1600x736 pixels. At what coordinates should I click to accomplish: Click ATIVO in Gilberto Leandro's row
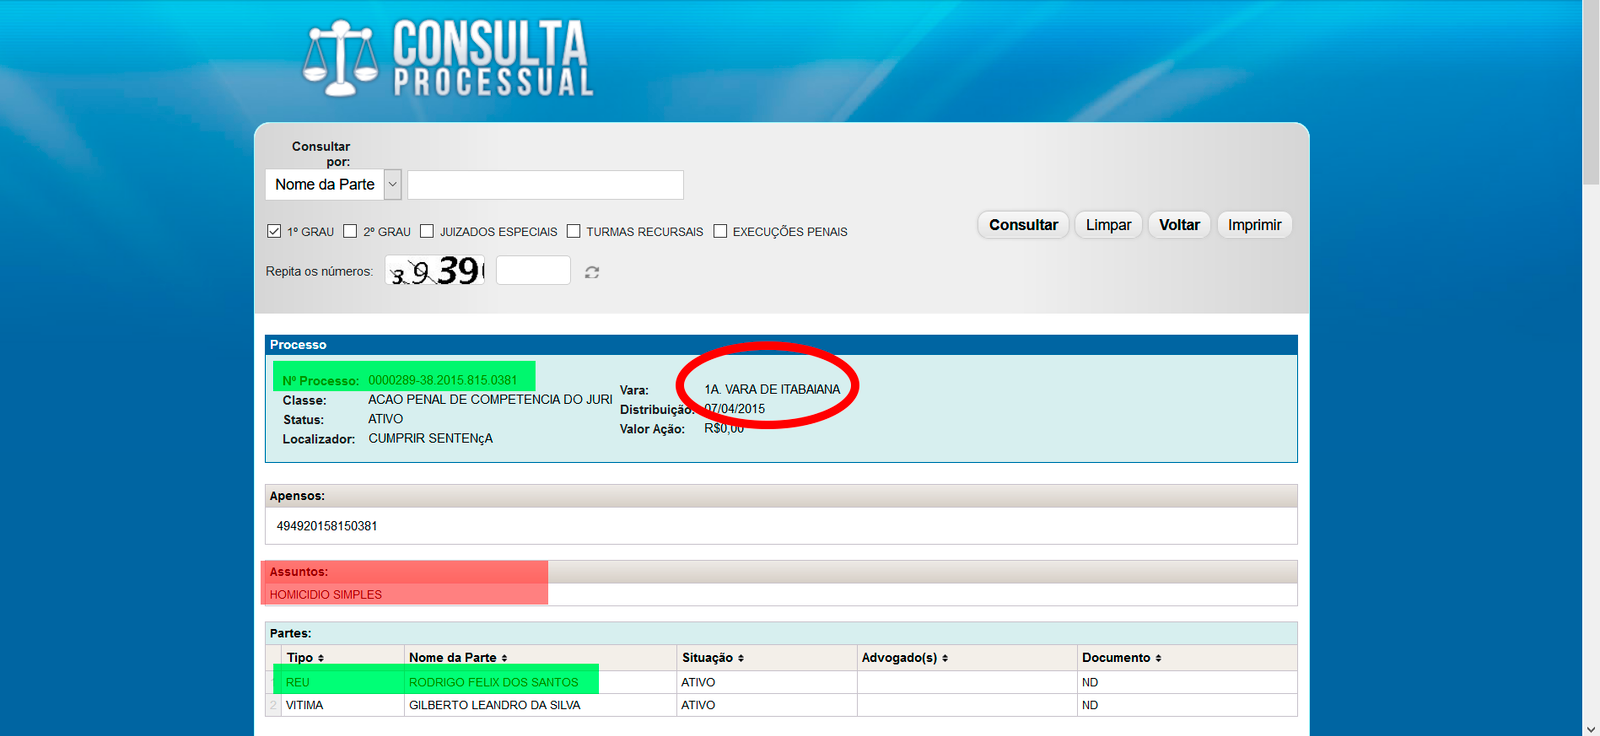[698, 705]
